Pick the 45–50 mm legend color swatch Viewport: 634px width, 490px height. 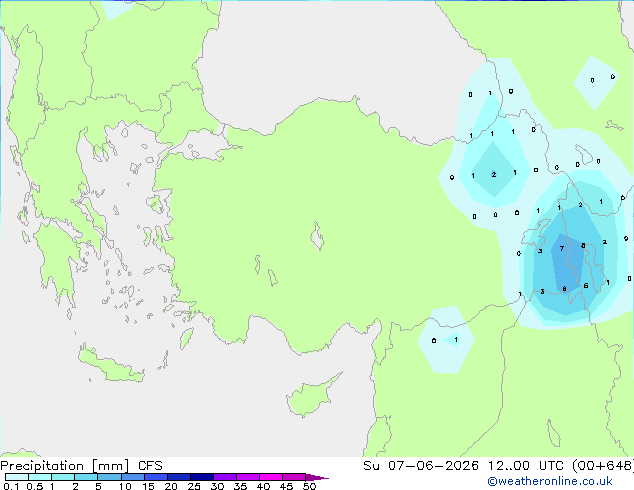click(x=294, y=477)
